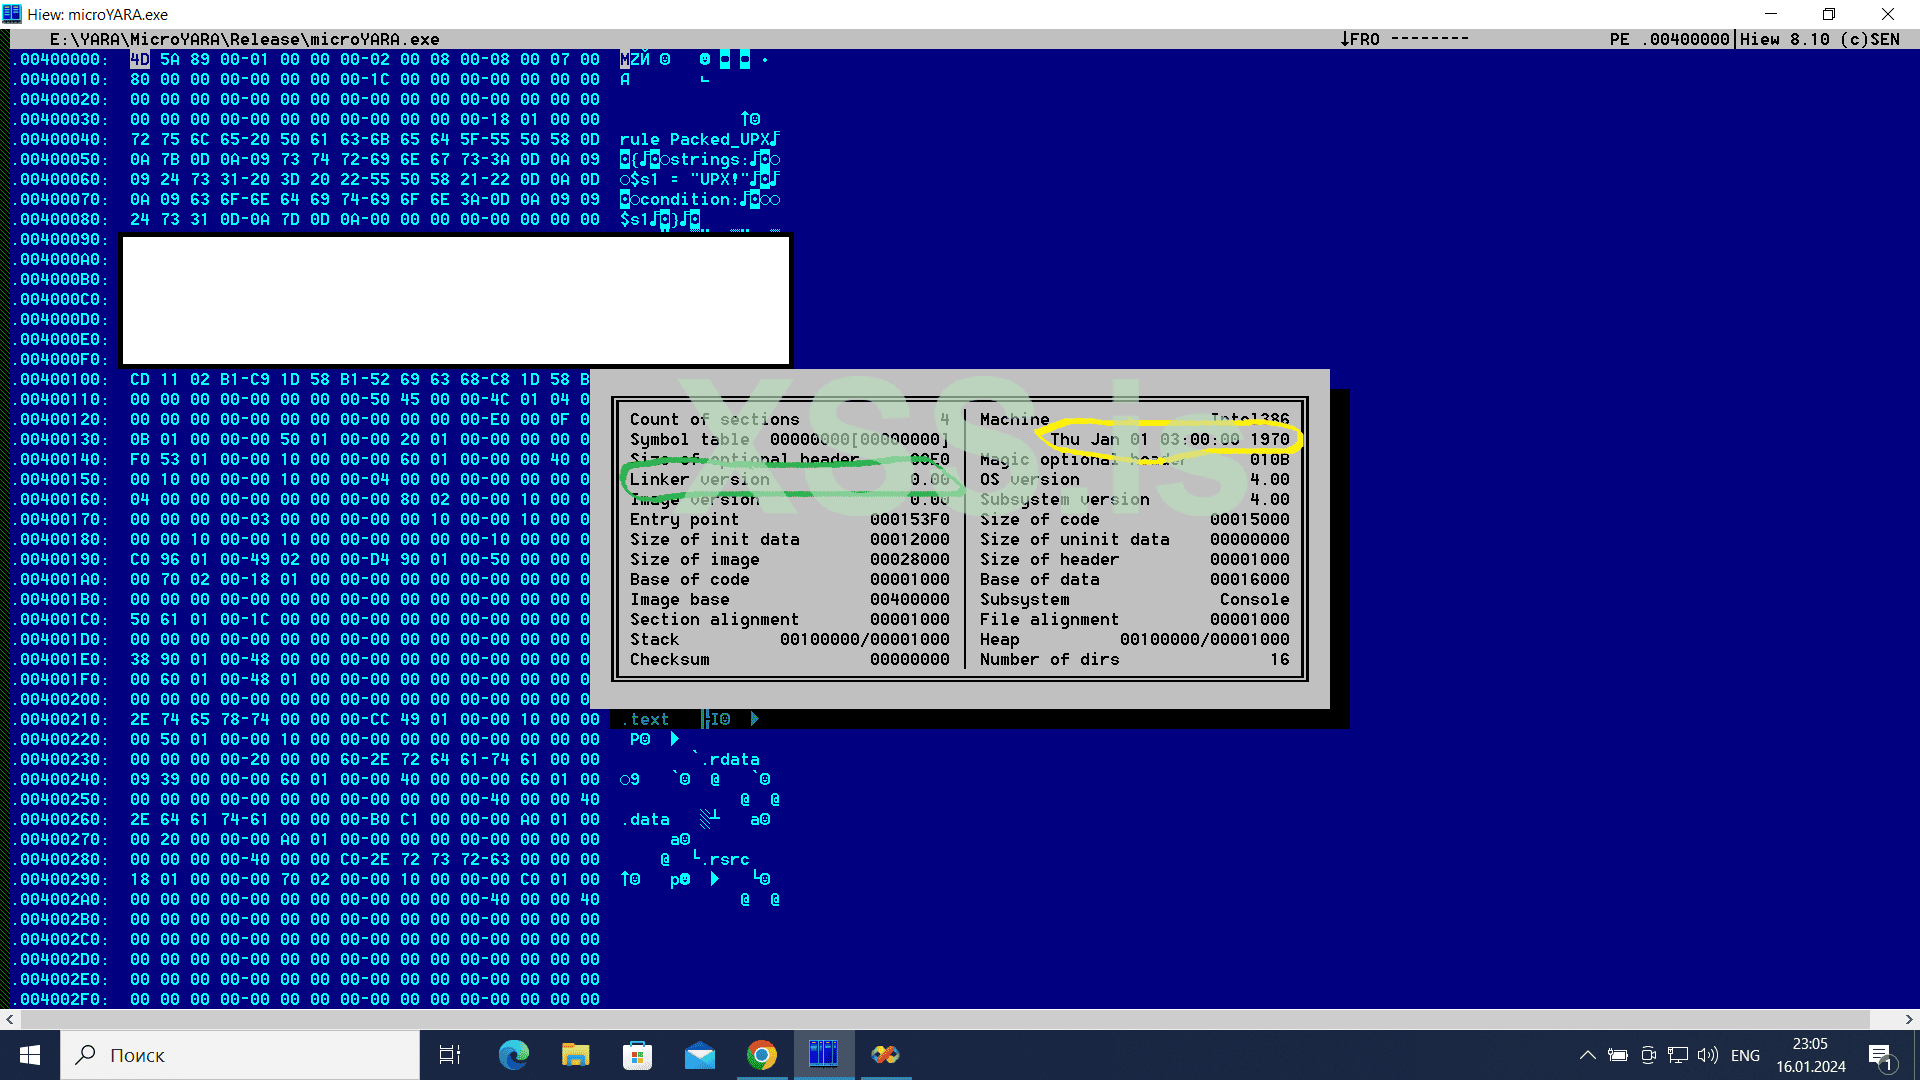This screenshot has width=1920, height=1080.
Task: Click the right arrow of the bottom scrollbar
Action: [x=1908, y=1019]
